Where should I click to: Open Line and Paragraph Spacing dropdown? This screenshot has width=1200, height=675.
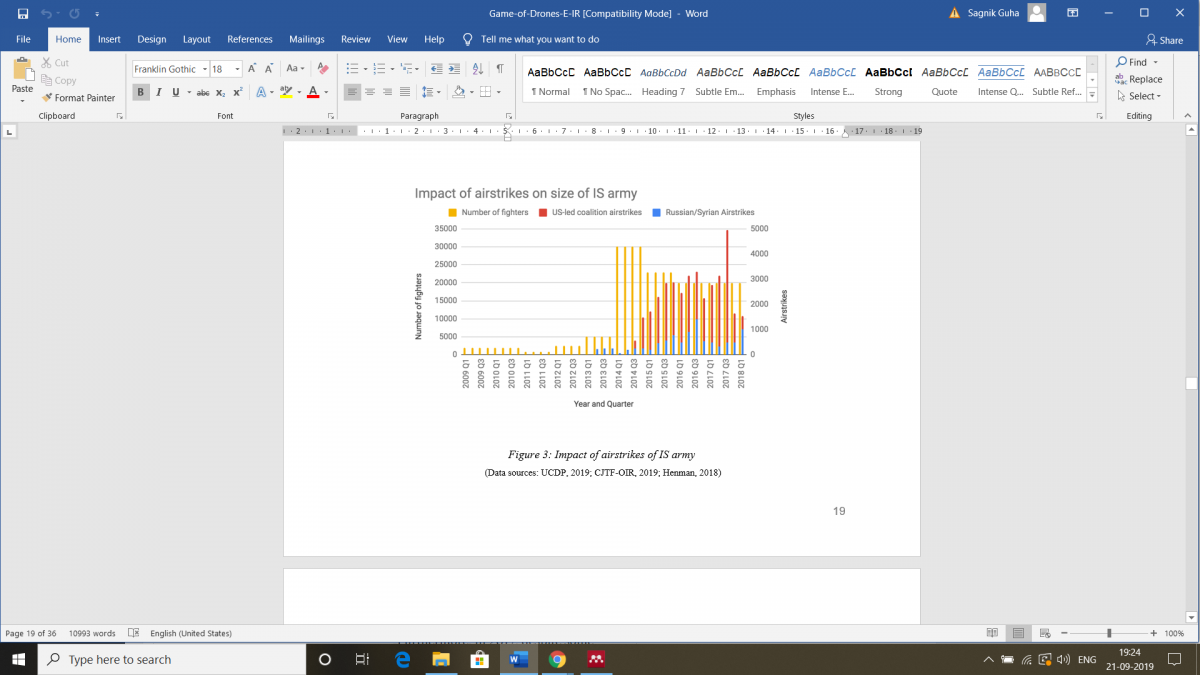pyautogui.click(x=431, y=92)
